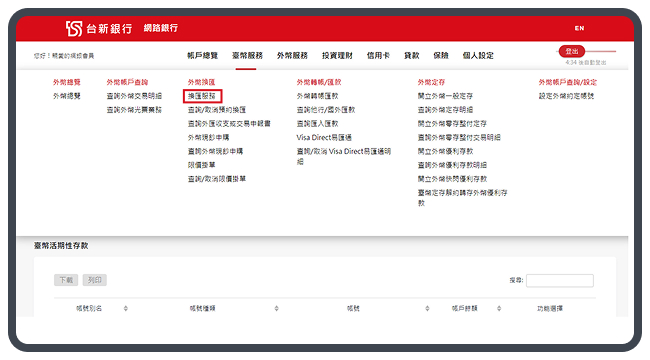Click the 下載 download button
Viewport: 650px width, 360px height.
tap(66, 280)
